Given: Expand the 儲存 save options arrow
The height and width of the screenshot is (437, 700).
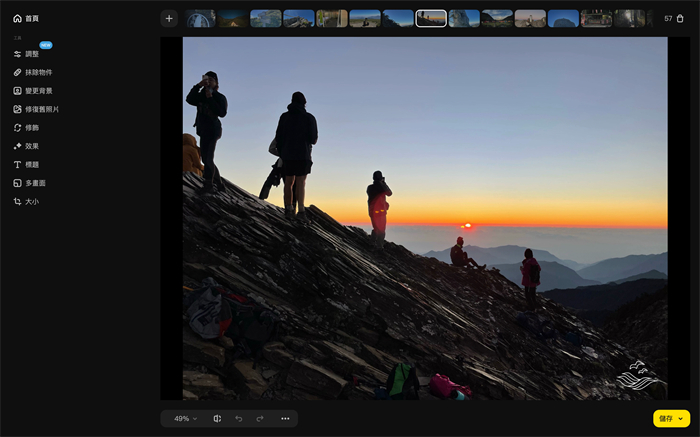Looking at the screenshot, I should pos(681,418).
